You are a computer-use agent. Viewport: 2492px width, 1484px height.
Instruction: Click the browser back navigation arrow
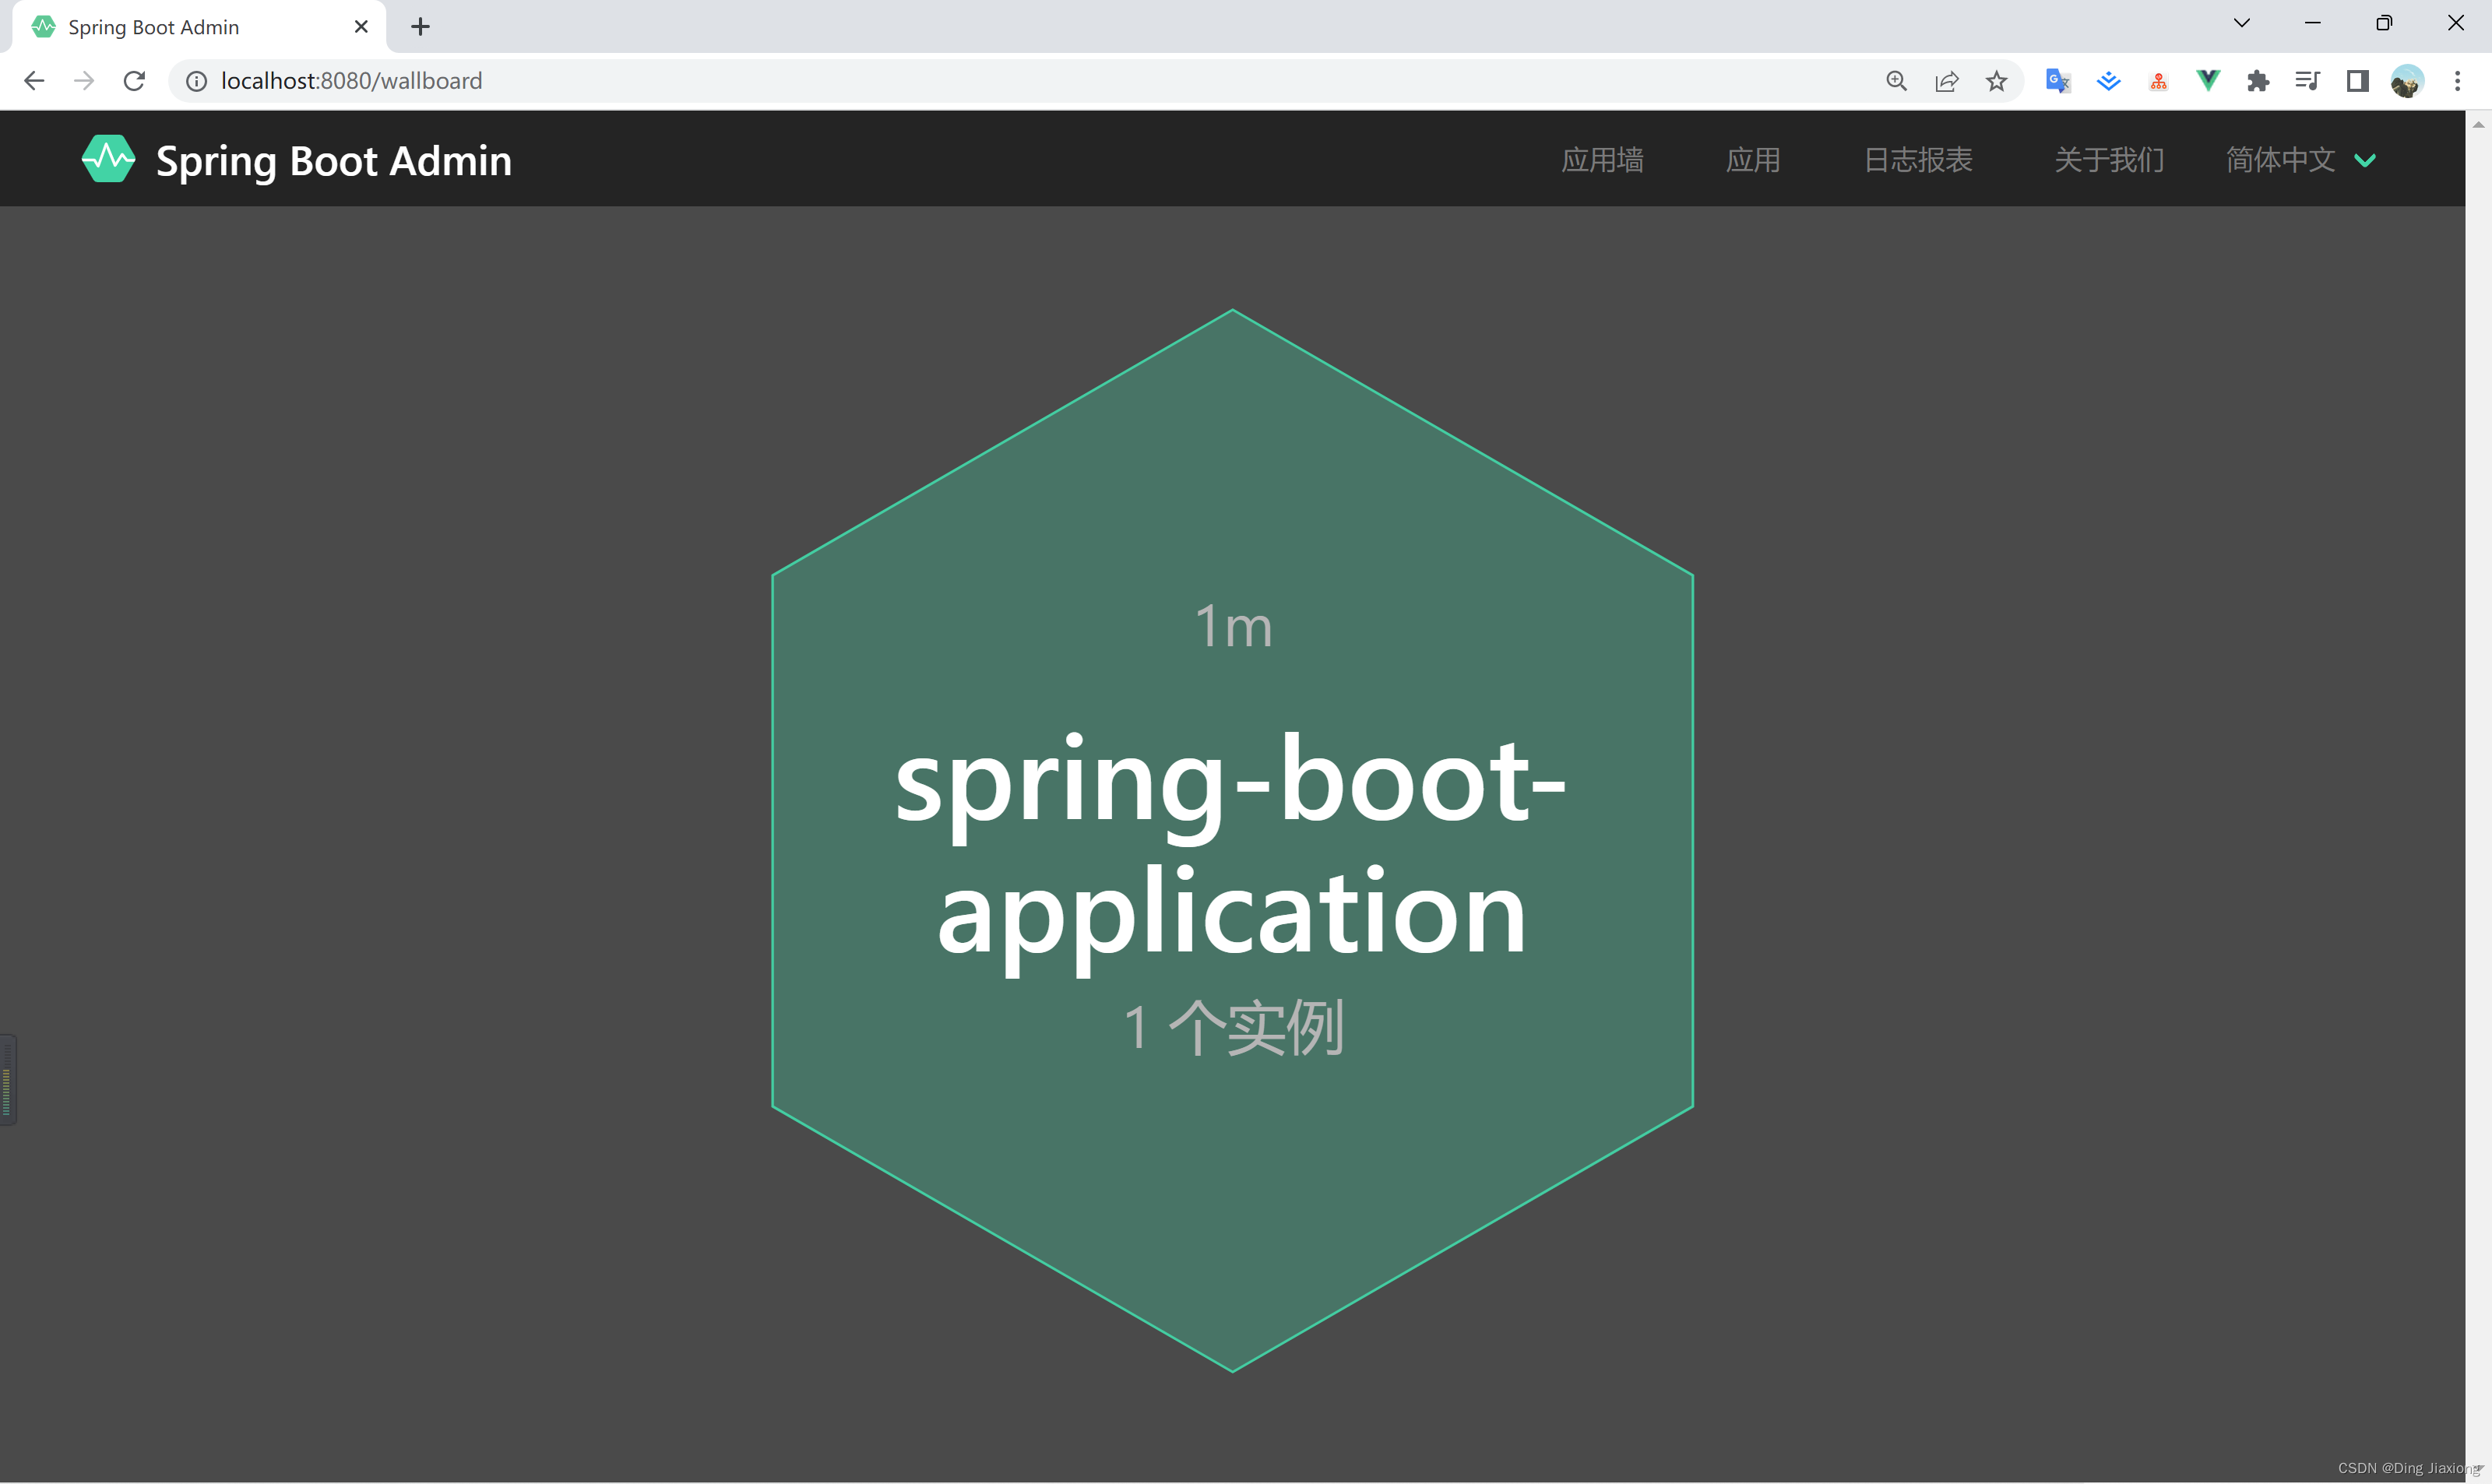35,79
